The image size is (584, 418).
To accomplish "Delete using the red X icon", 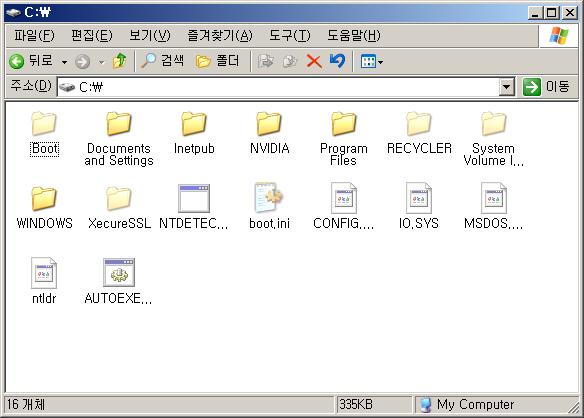I will point(314,61).
